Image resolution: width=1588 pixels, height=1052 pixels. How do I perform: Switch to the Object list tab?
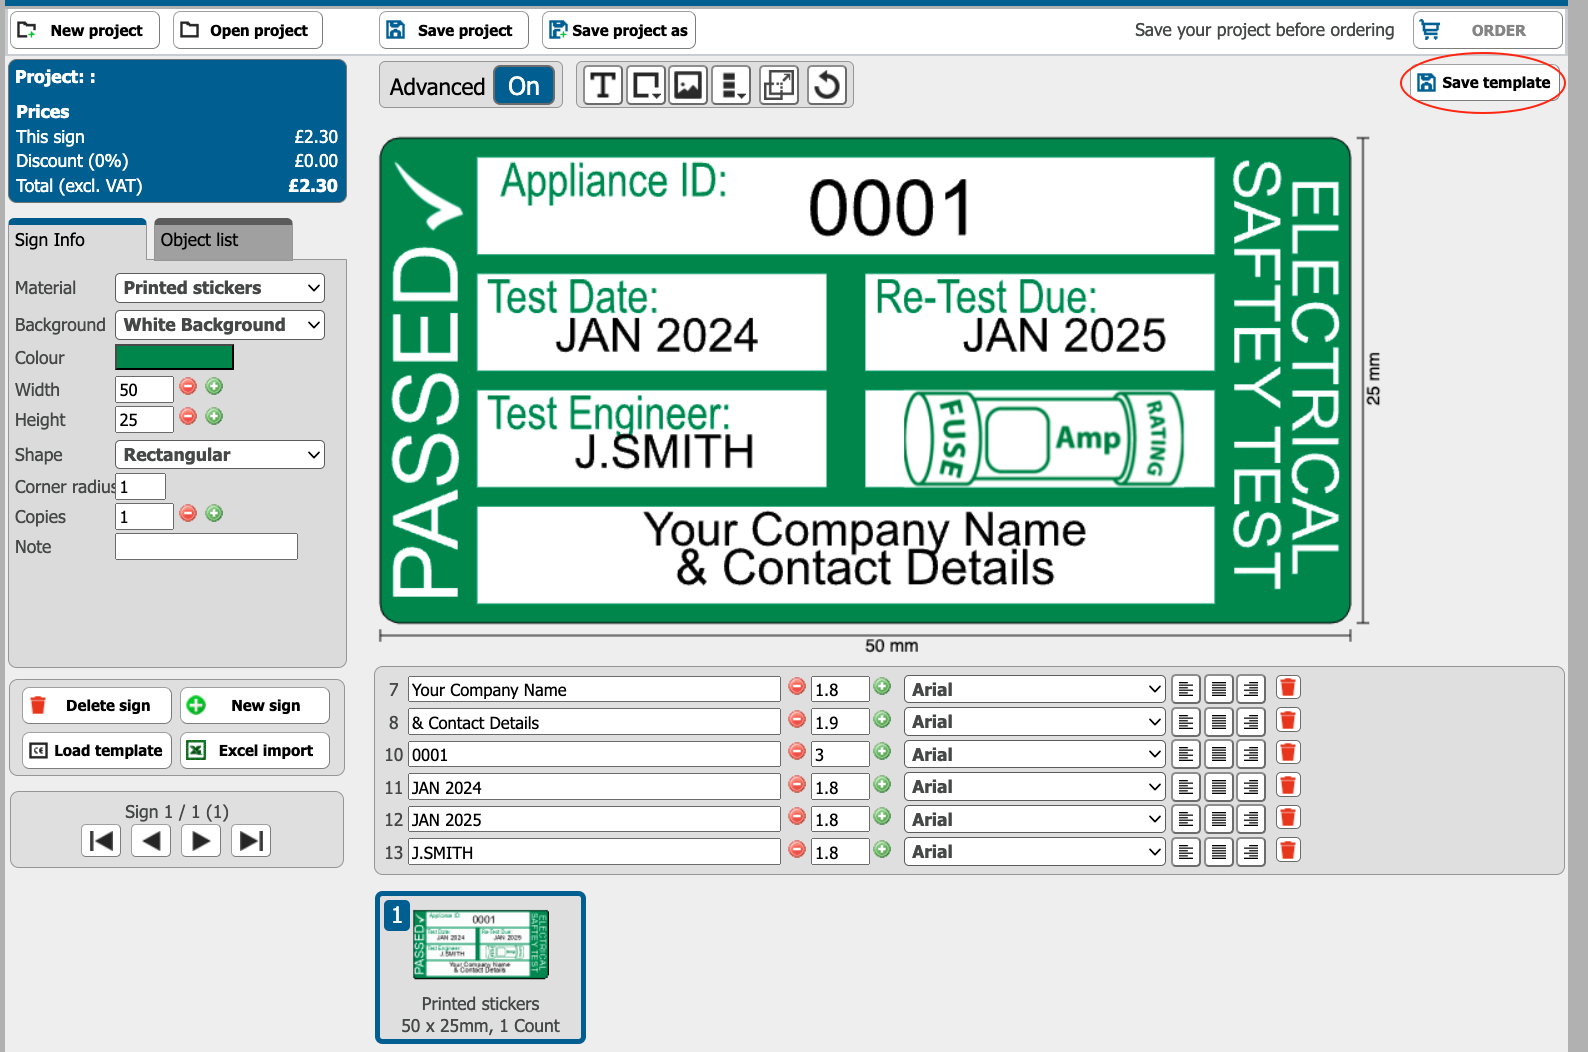[x=224, y=240]
